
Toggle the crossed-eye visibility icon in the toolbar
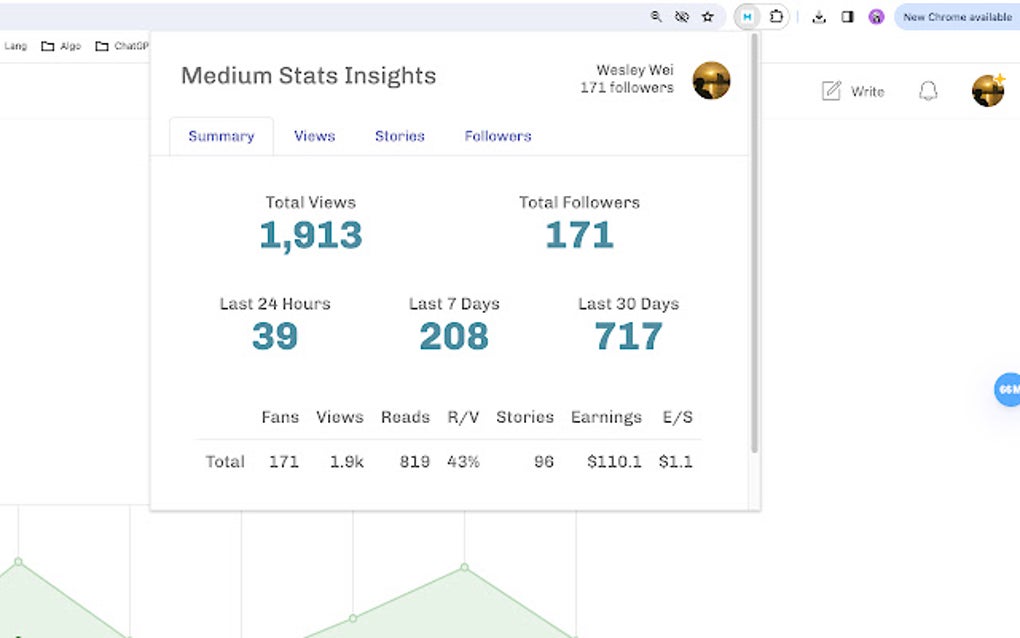pos(681,17)
